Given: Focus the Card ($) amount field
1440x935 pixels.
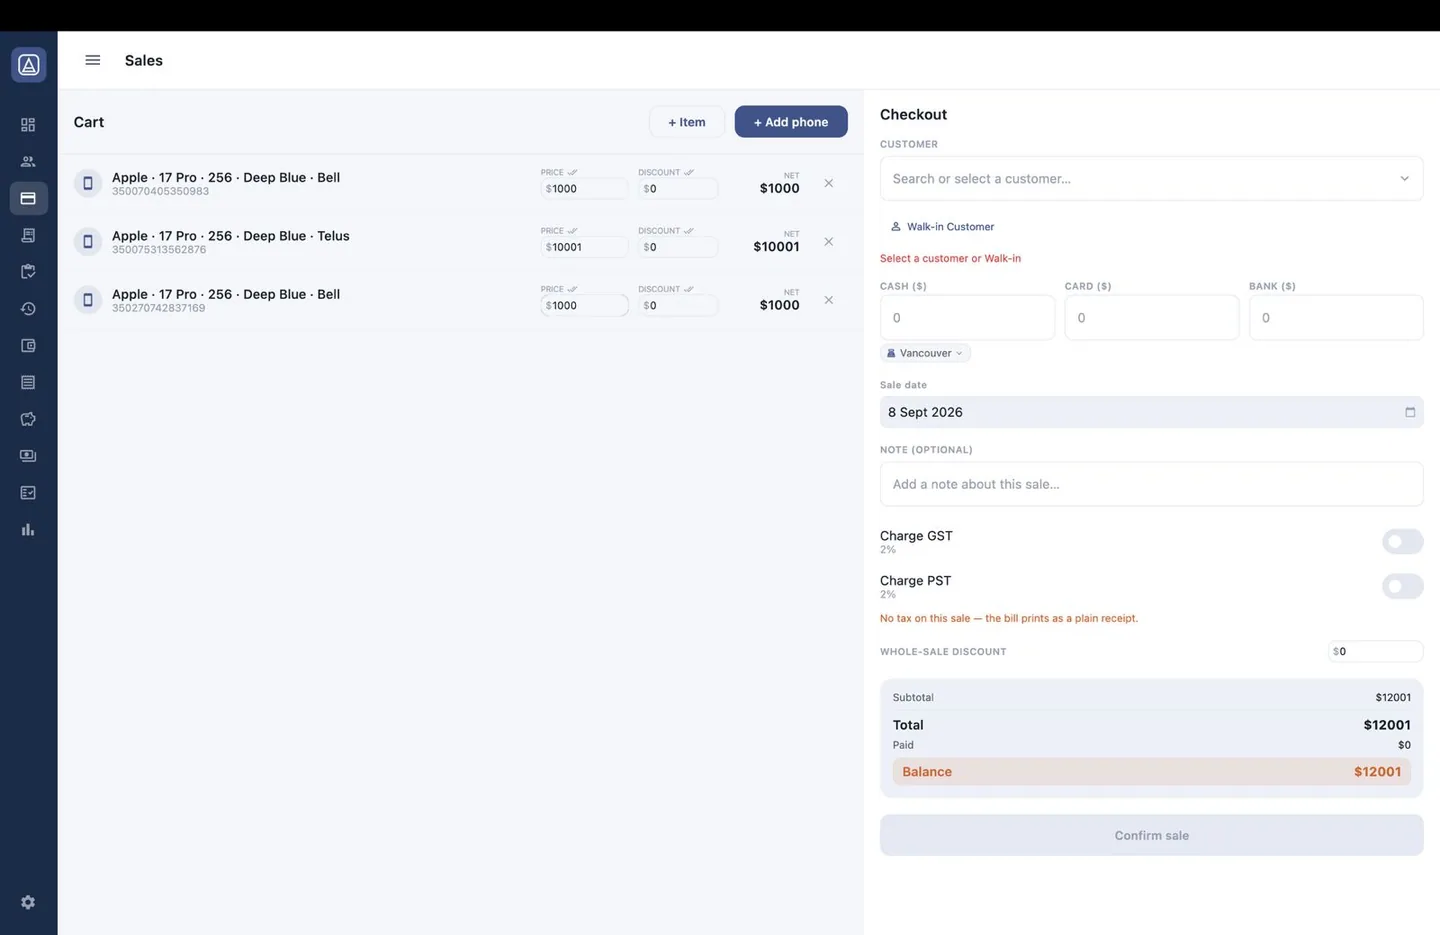Looking at the screenshot, I should coord(1151,317).
